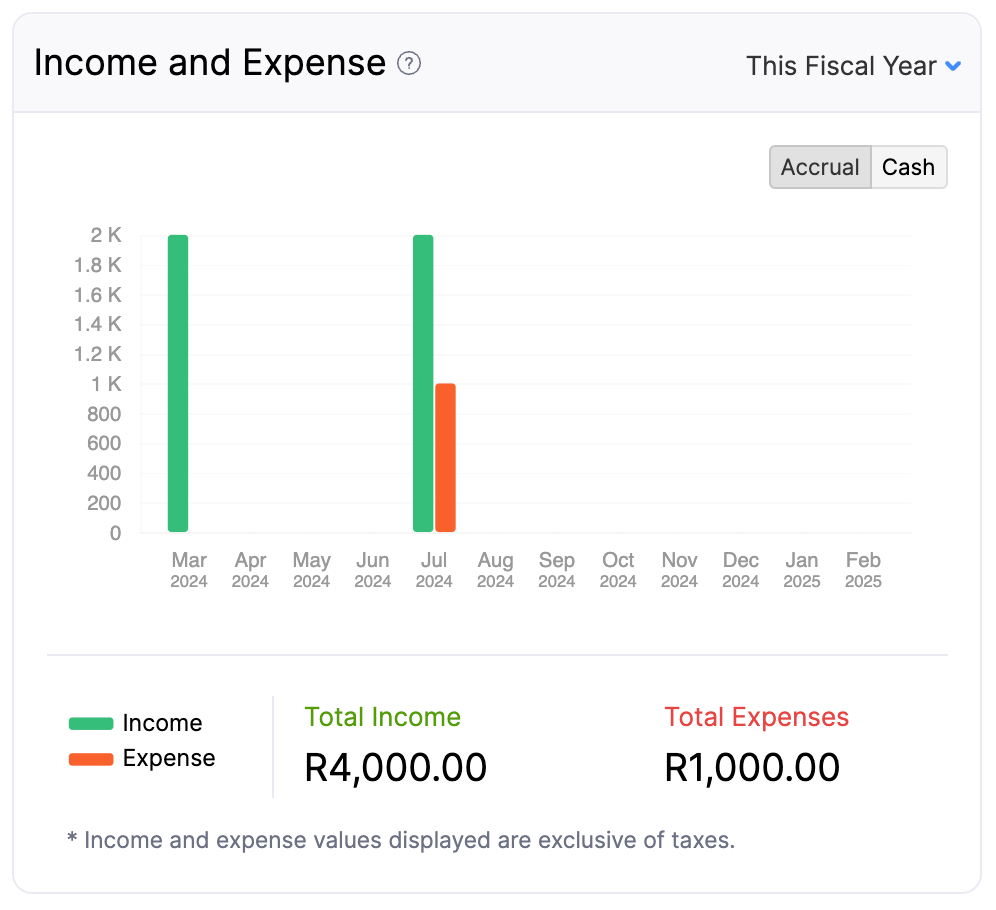Image resolution: width=996 pixels, height=910 pixels.
Task: Click the orange Expense legend marker
Action: (89, 758)
